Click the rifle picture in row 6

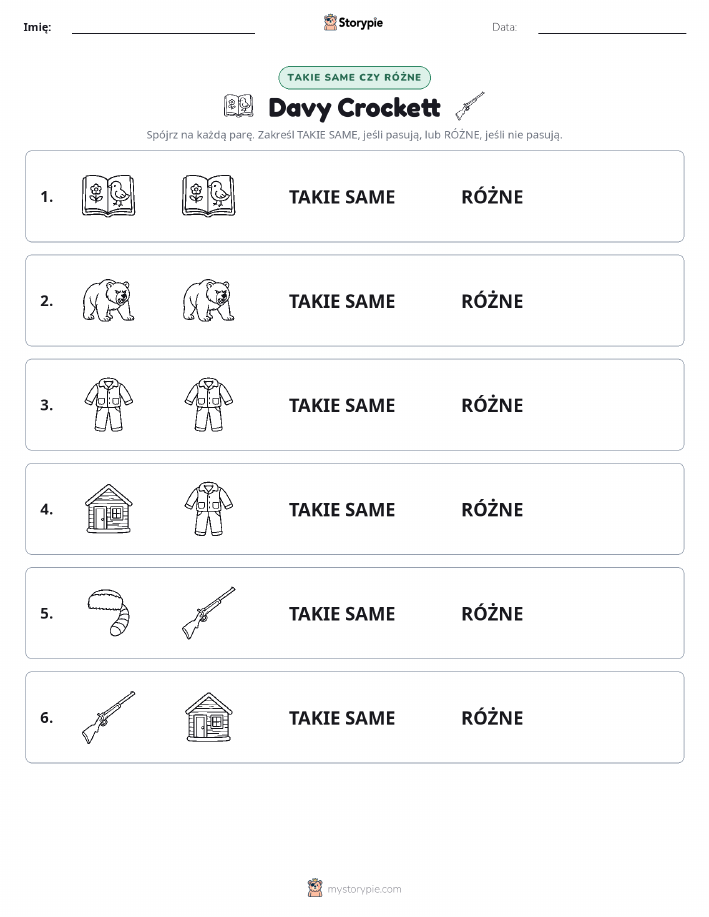[x=108, y=717]
